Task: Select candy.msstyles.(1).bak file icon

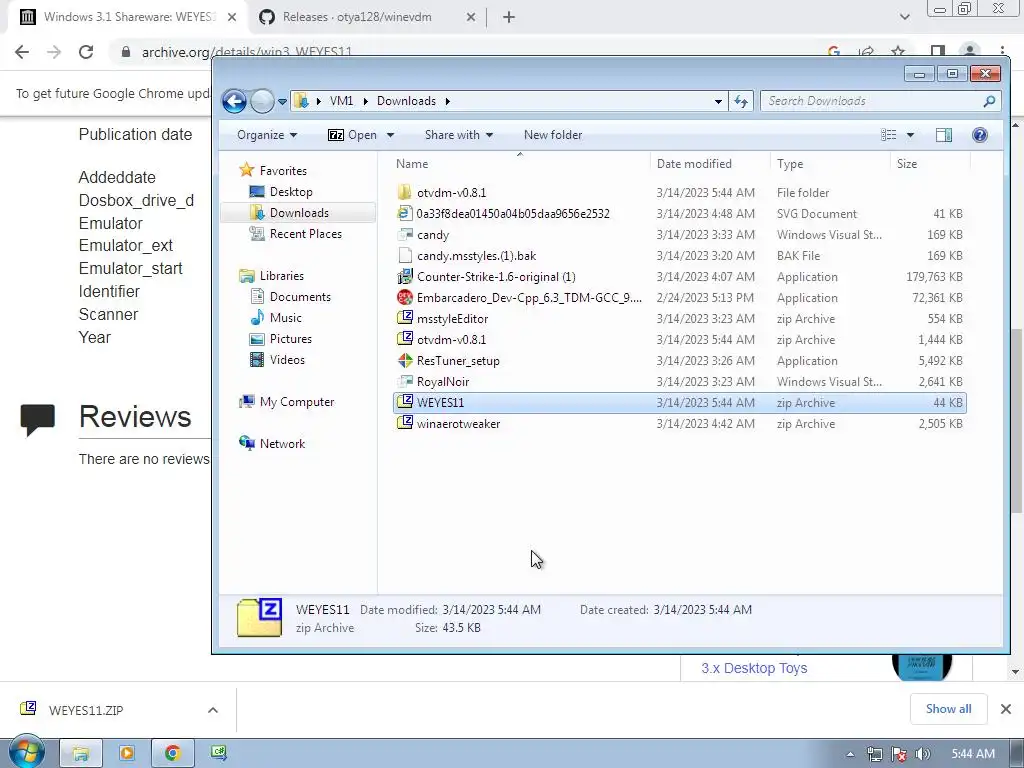Action: (x=405, y=255)
